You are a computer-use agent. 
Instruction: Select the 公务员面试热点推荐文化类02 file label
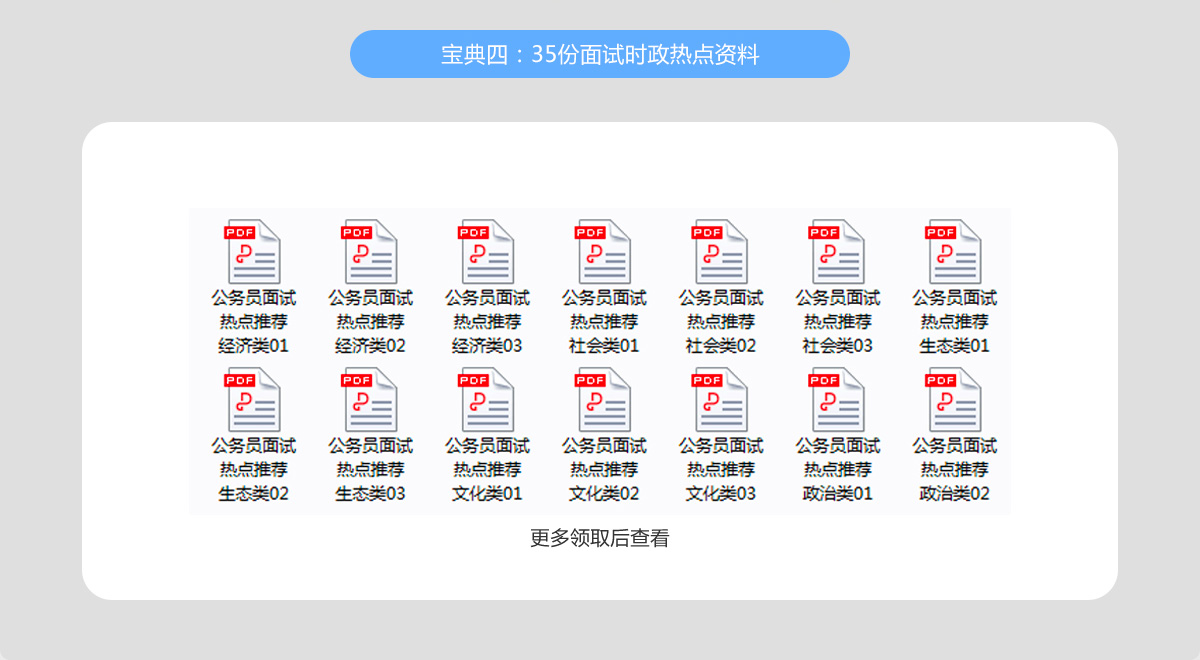coord(604,470)
